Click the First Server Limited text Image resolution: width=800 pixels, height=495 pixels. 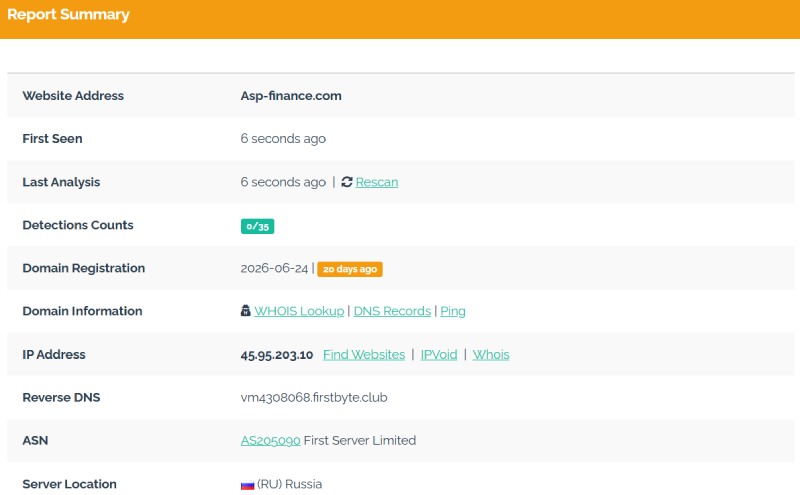[x=360, y=440]
